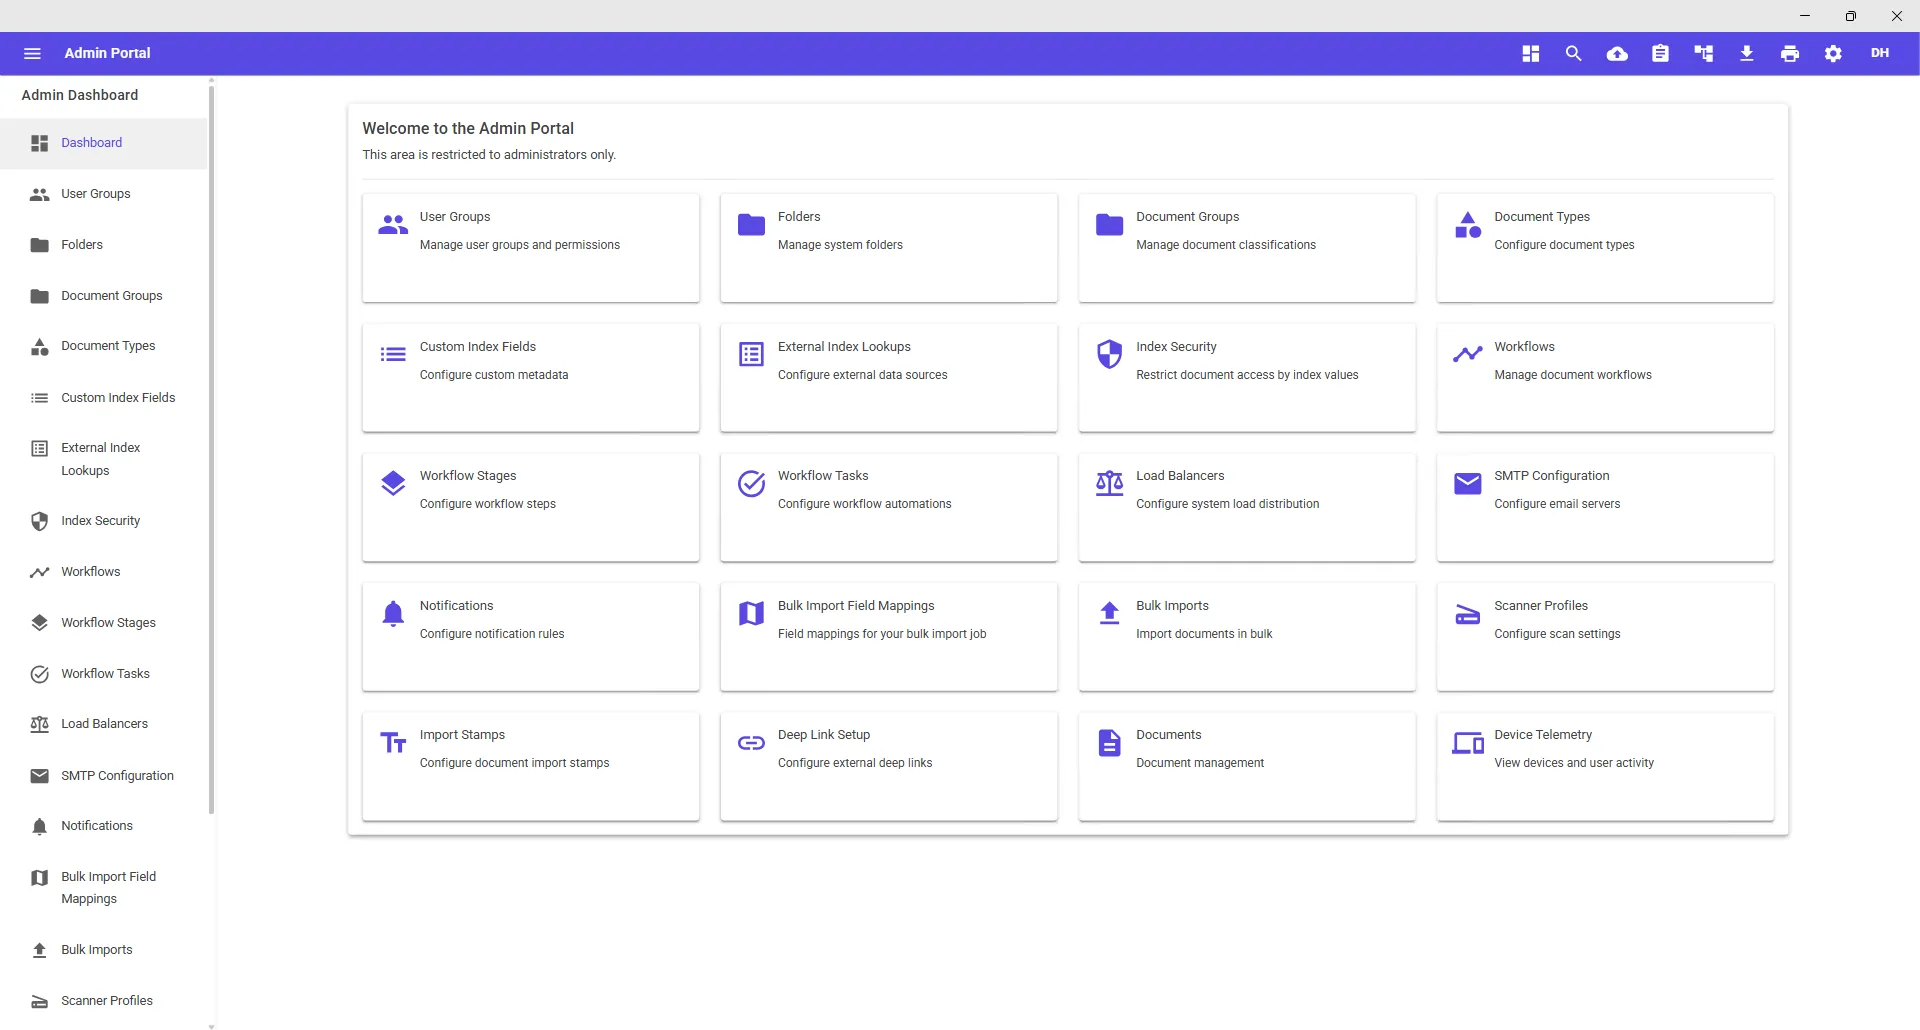Click the Scanner Profiles card scanner icon
This screenshot has width=1920, height=1030.
pyautogui.click(x=1468, y=614)
